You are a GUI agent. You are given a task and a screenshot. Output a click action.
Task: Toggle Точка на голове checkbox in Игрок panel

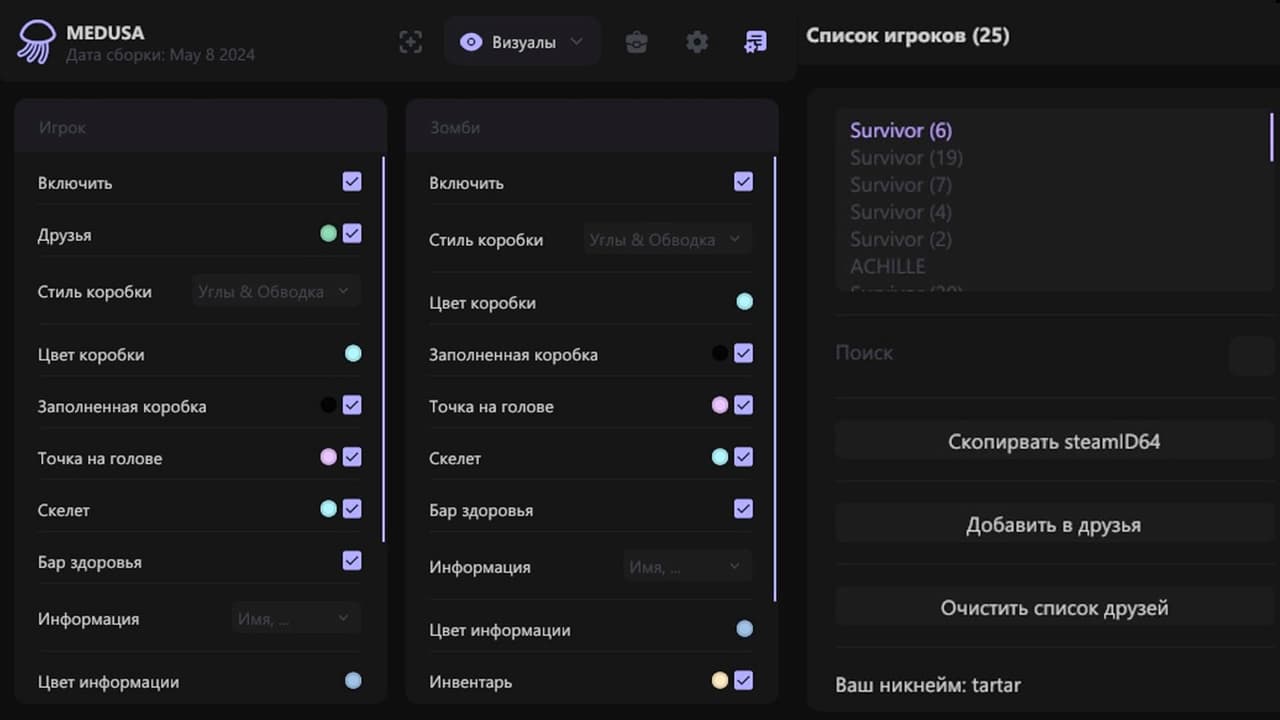(352, 457)
